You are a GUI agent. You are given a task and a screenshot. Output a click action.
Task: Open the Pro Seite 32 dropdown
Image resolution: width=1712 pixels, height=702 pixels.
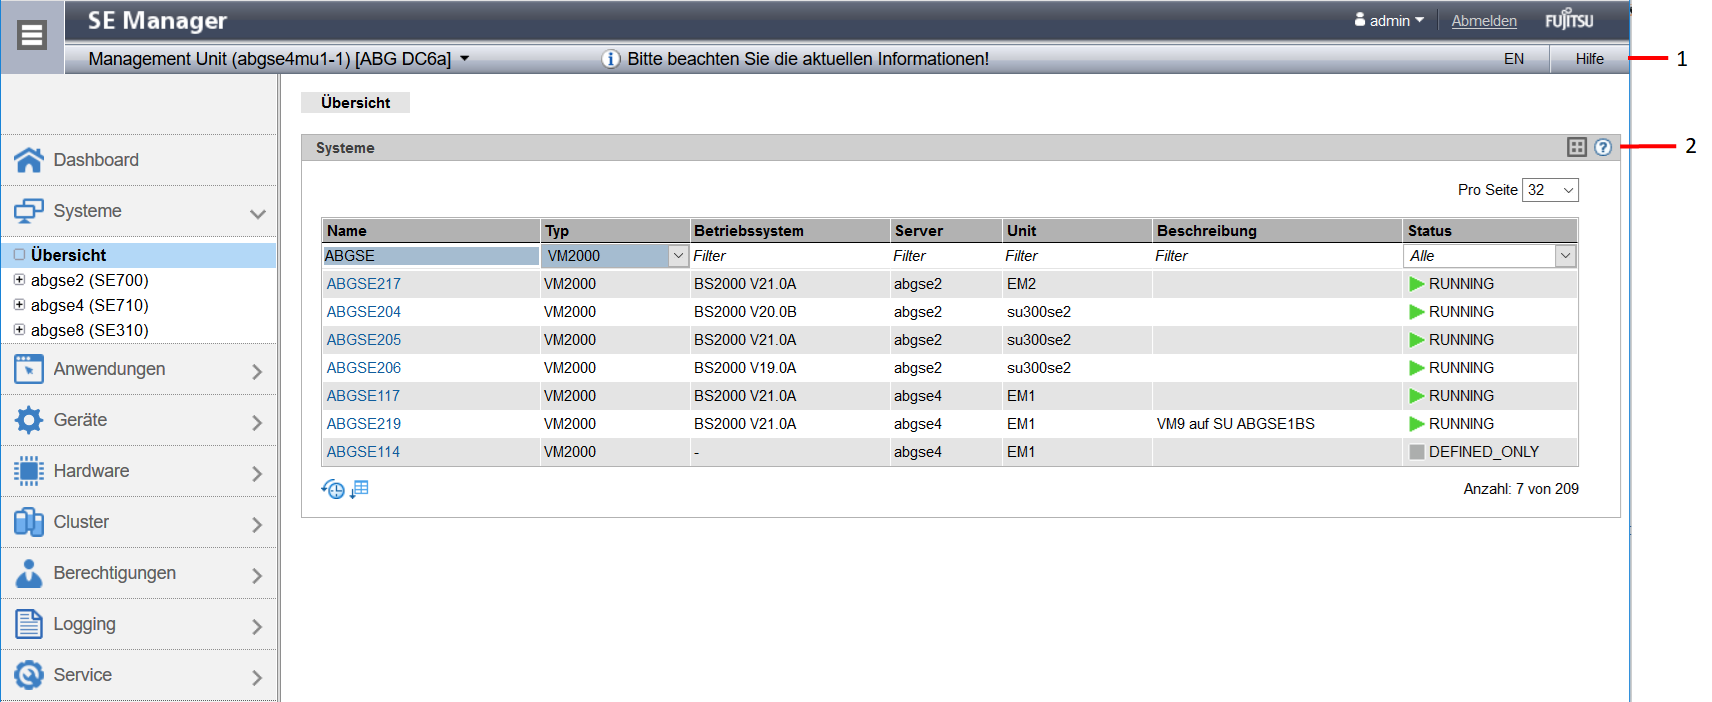[x=1550, y=190]
